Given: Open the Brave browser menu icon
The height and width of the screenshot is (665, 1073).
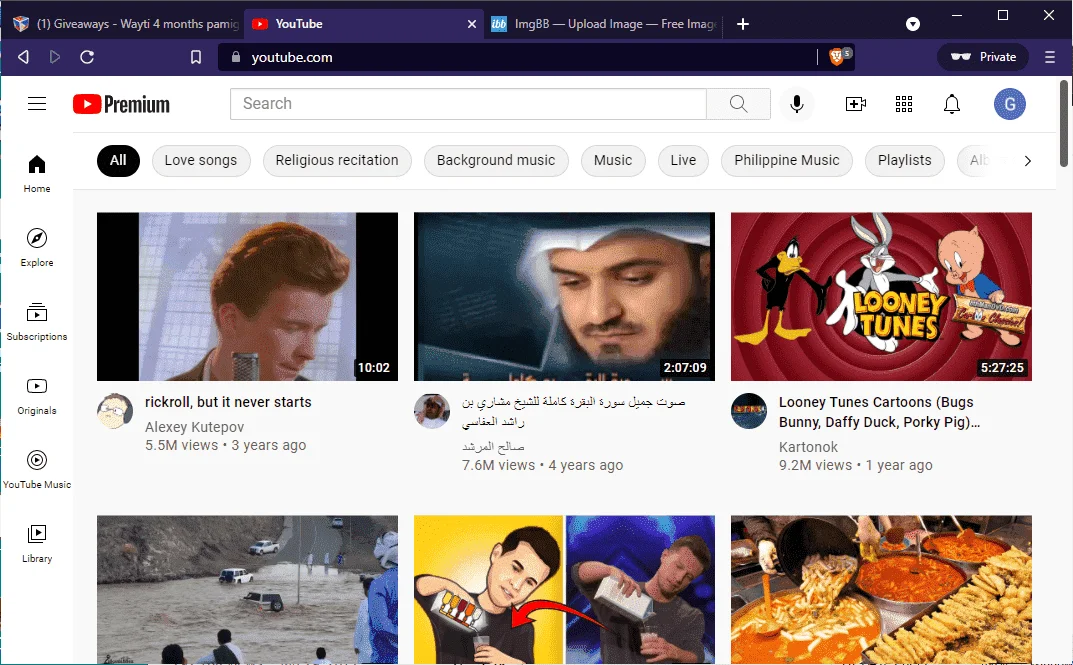Looking at the screenshot, I should point(1050,57).
